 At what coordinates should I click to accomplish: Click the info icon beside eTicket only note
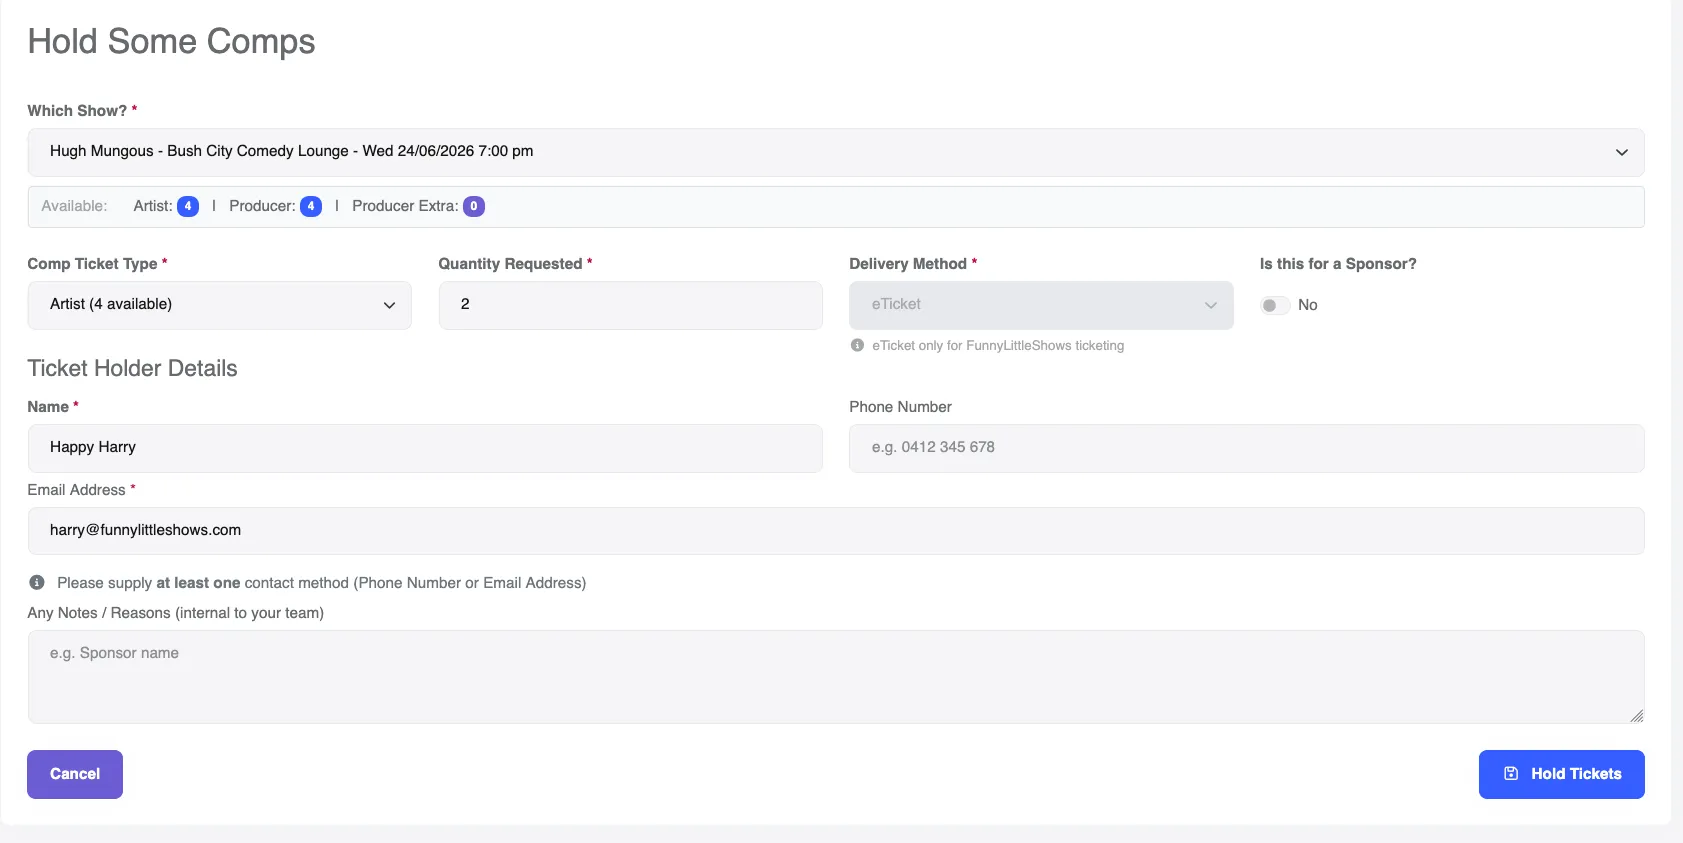point(857,345)
